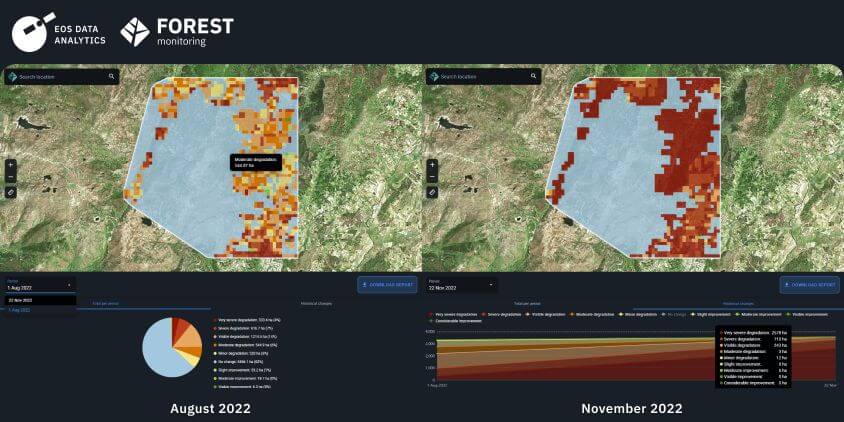Switch to Historical changes tab in left panel
Image resolution: width=844 pixels, height=422 pixels.
(317, 303)
